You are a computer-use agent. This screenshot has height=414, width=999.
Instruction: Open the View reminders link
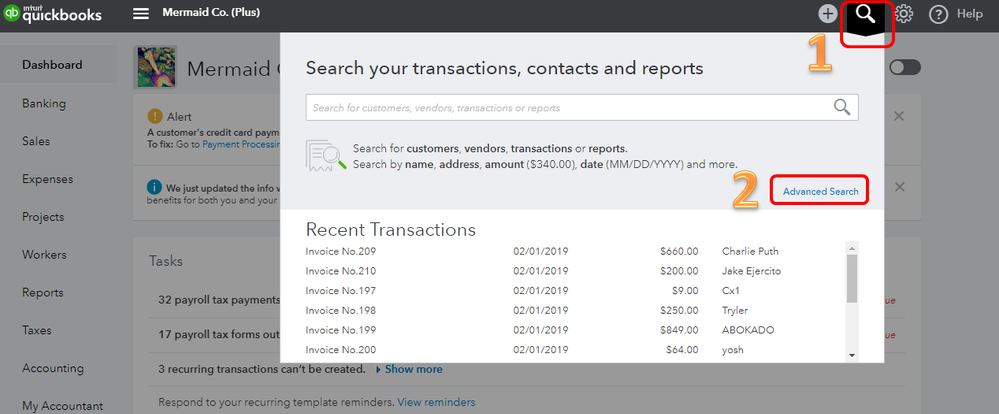tap(436, 403)
